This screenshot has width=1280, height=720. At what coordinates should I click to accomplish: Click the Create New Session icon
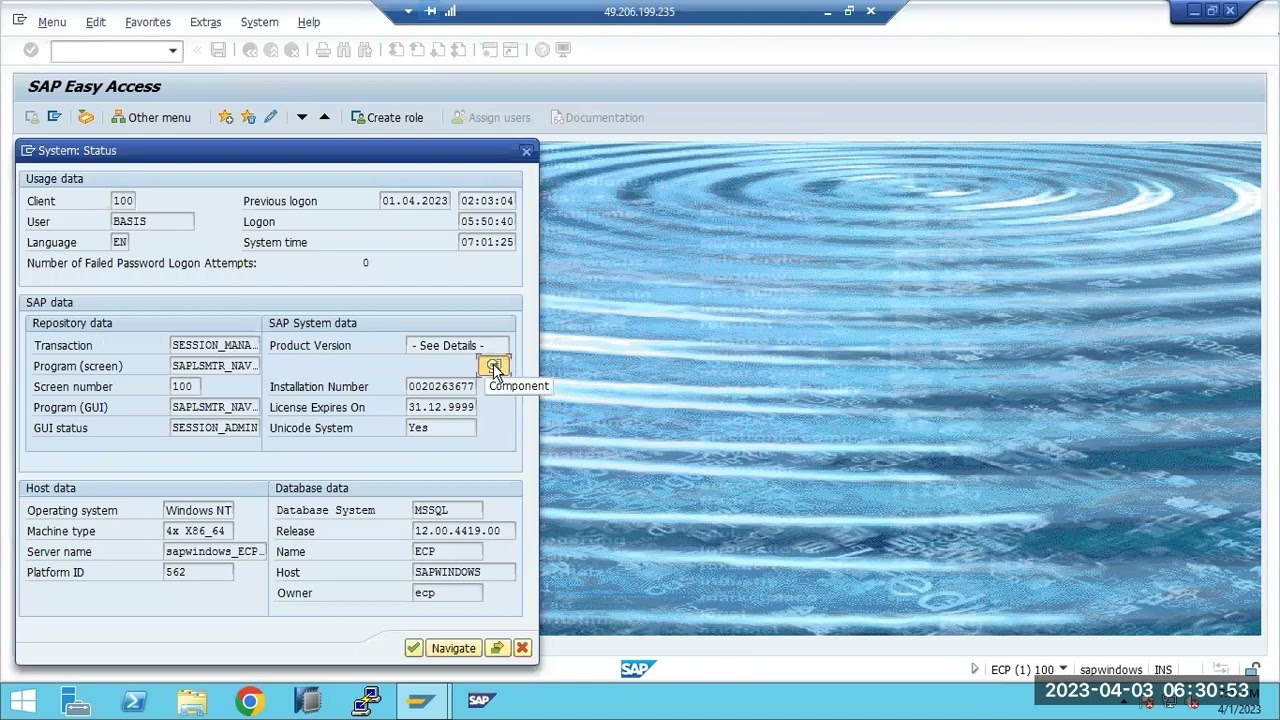click(x=490, y=50)
